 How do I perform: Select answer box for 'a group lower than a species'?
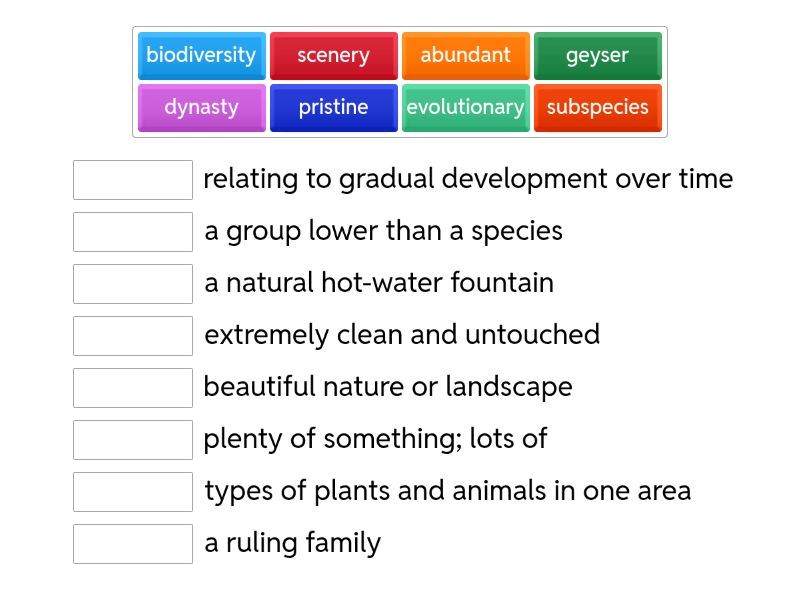(x=133, y=232)
